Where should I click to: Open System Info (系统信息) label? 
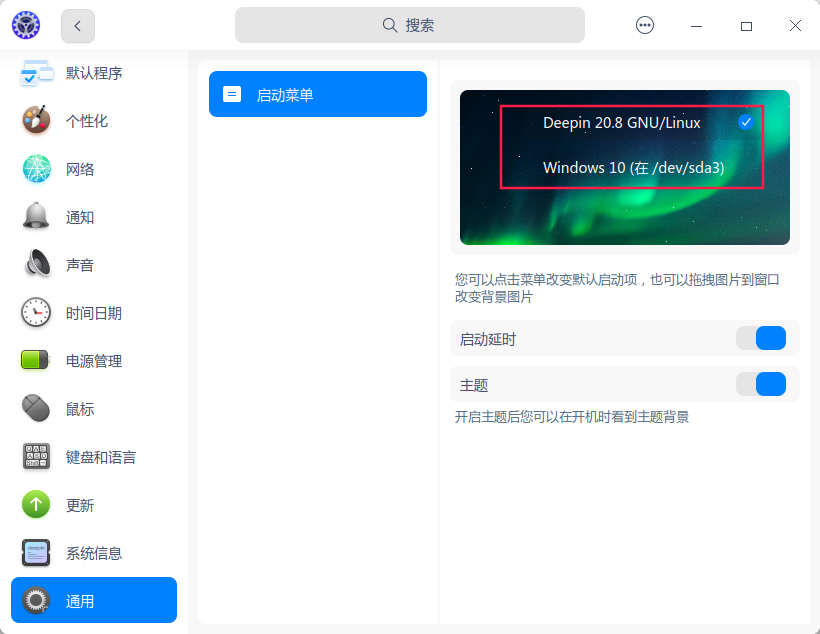point(94,553)
